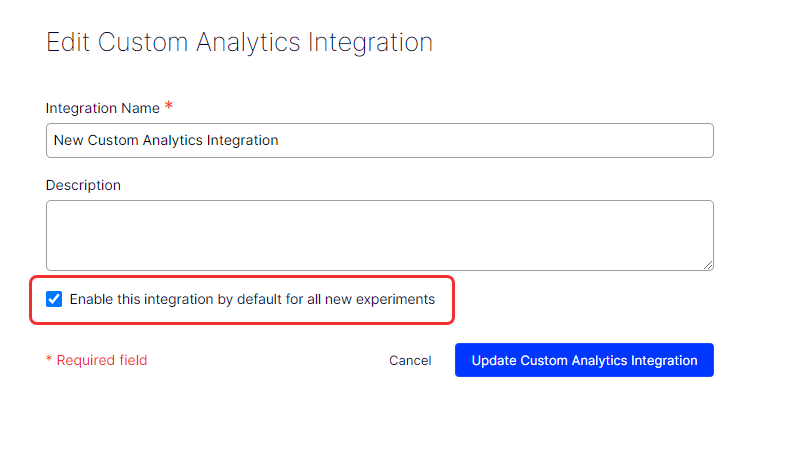Viewport: 790px width, 453px height.
Task: Click the red asterisk beside Integration Name
Action: click(x=169, y=106)
